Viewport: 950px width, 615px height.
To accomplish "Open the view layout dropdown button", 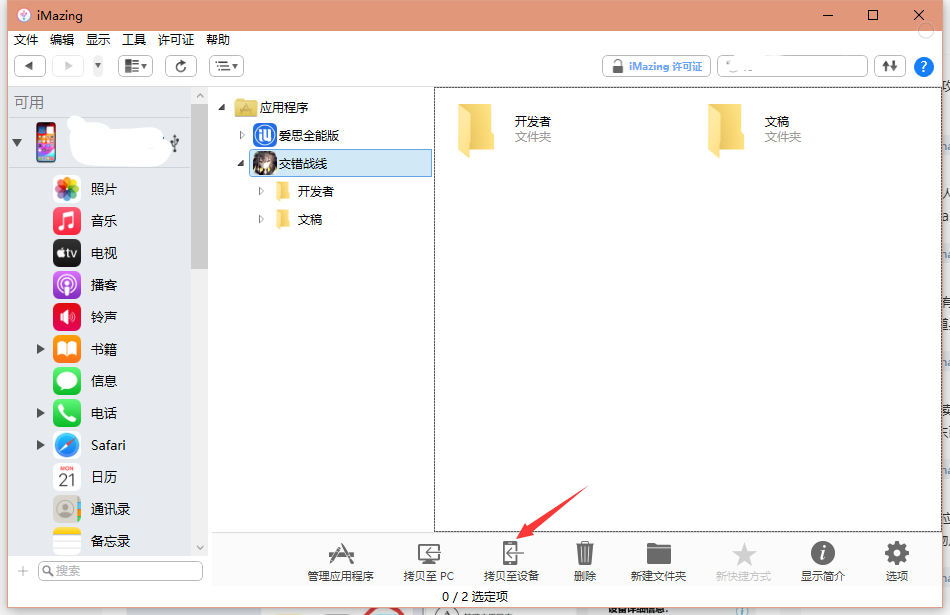I will click(135, 66).
